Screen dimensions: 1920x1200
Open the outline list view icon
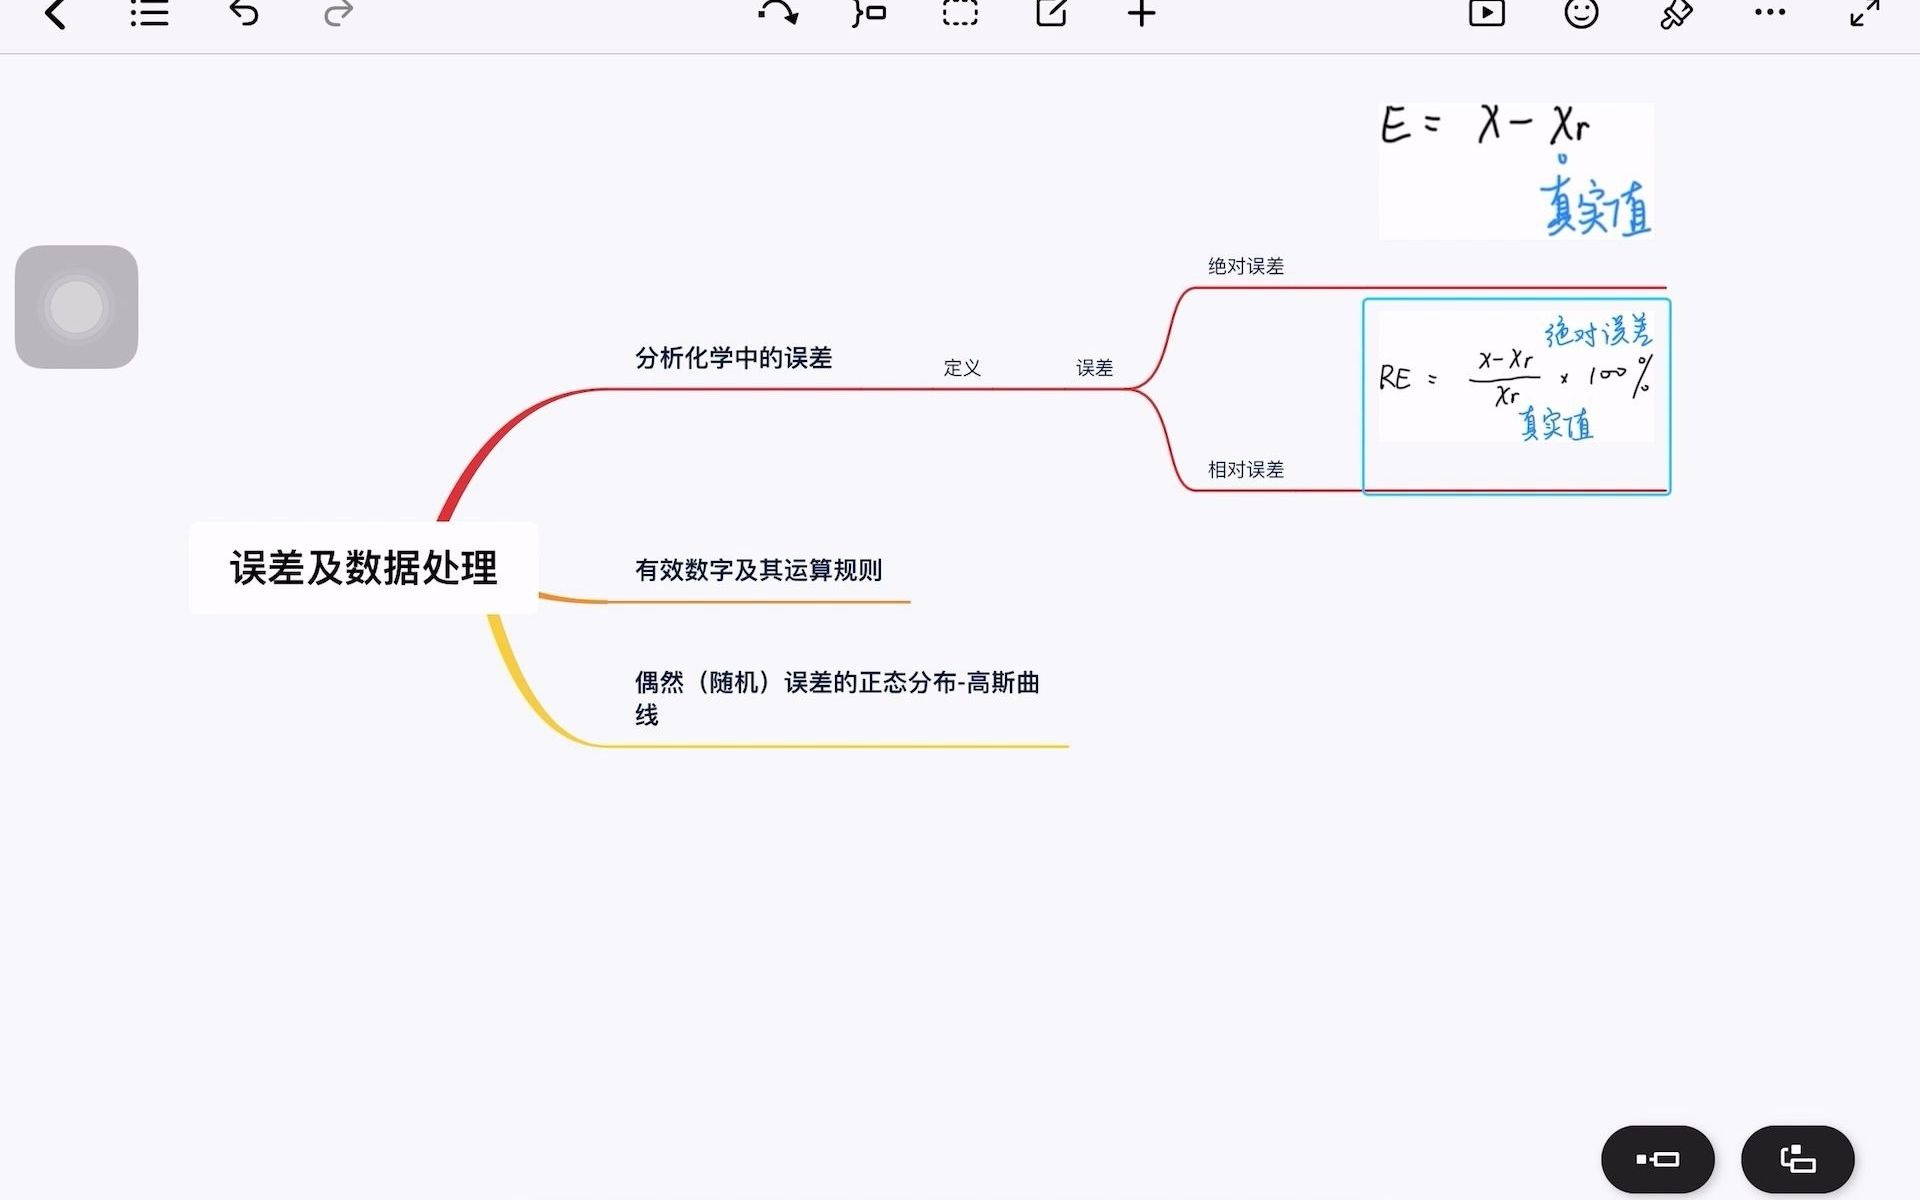coord(149,14)
